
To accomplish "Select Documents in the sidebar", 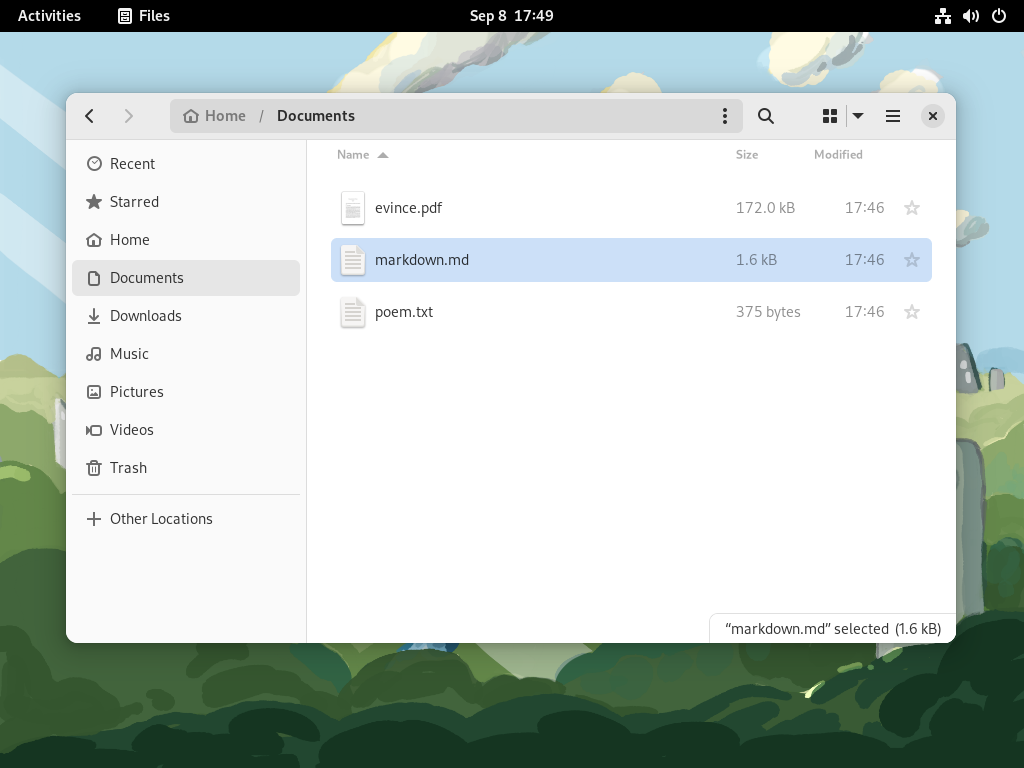I will pos(186,278).
